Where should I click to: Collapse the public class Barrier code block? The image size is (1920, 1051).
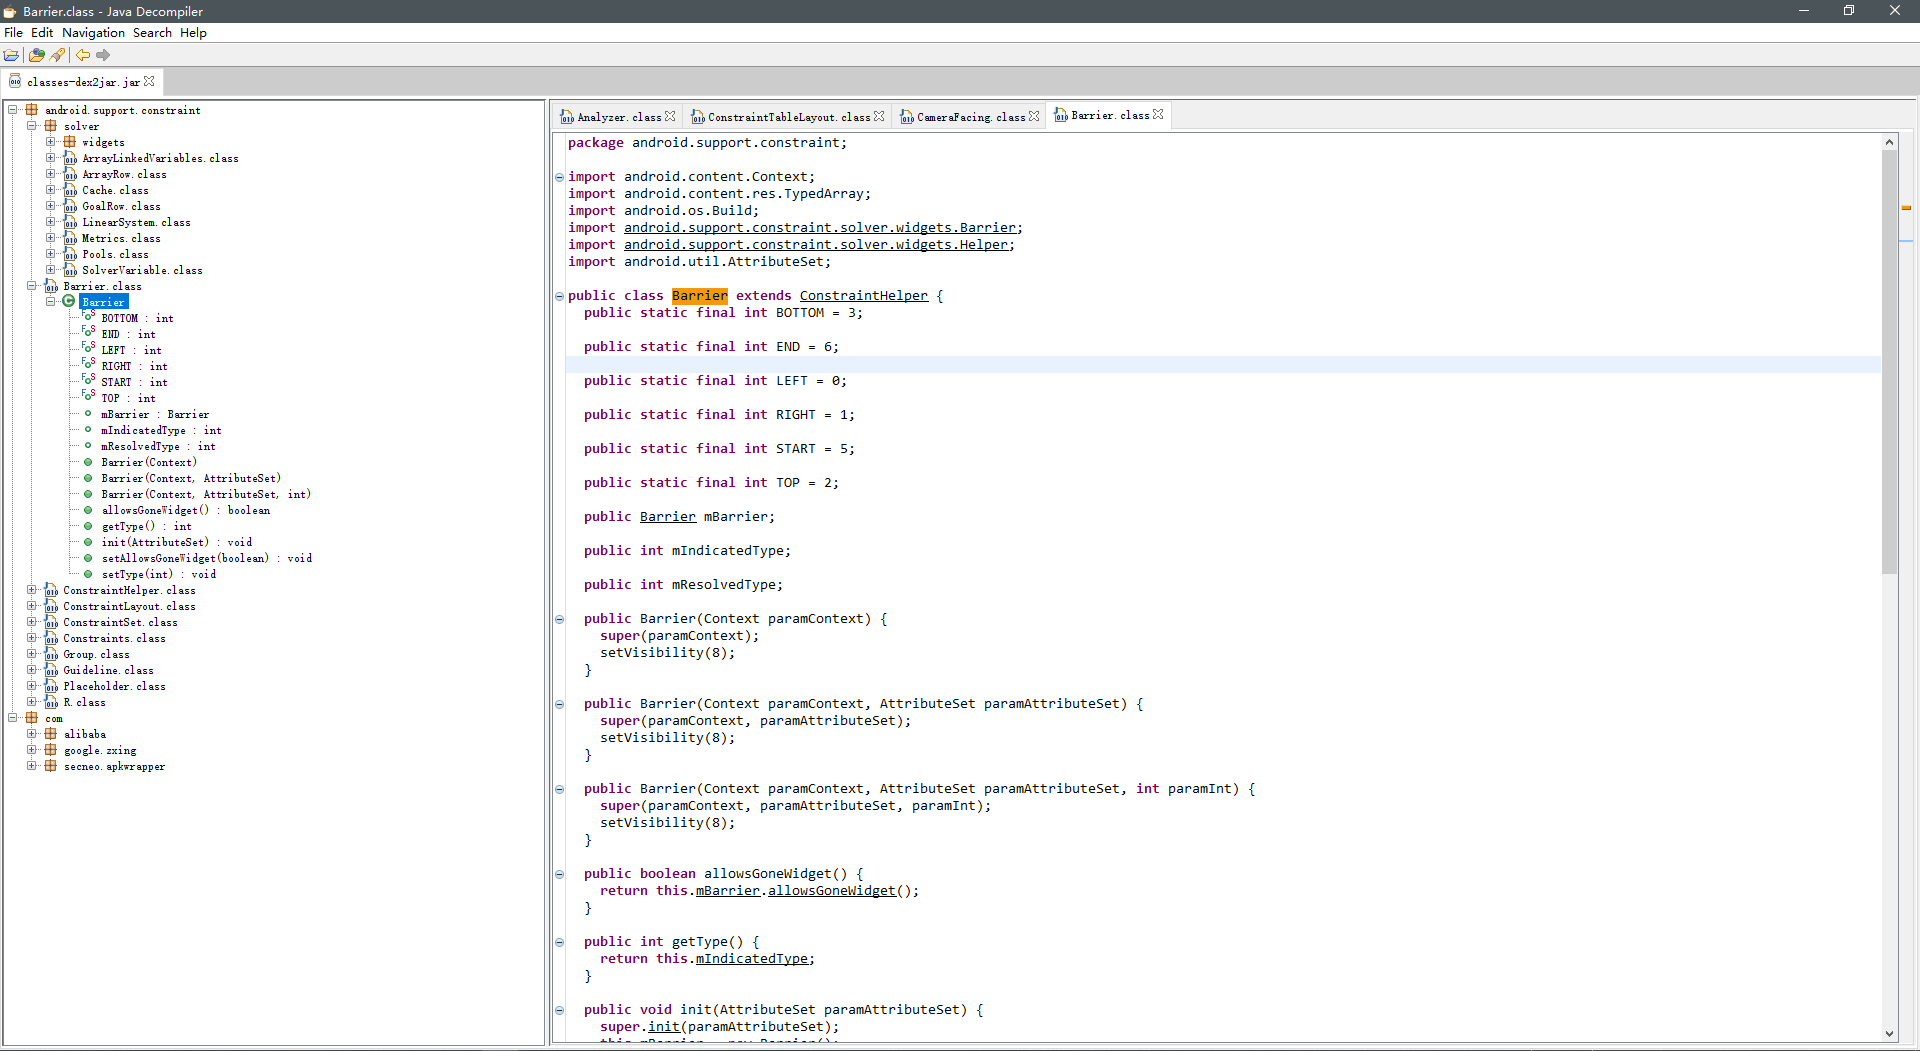click(559, 296)
